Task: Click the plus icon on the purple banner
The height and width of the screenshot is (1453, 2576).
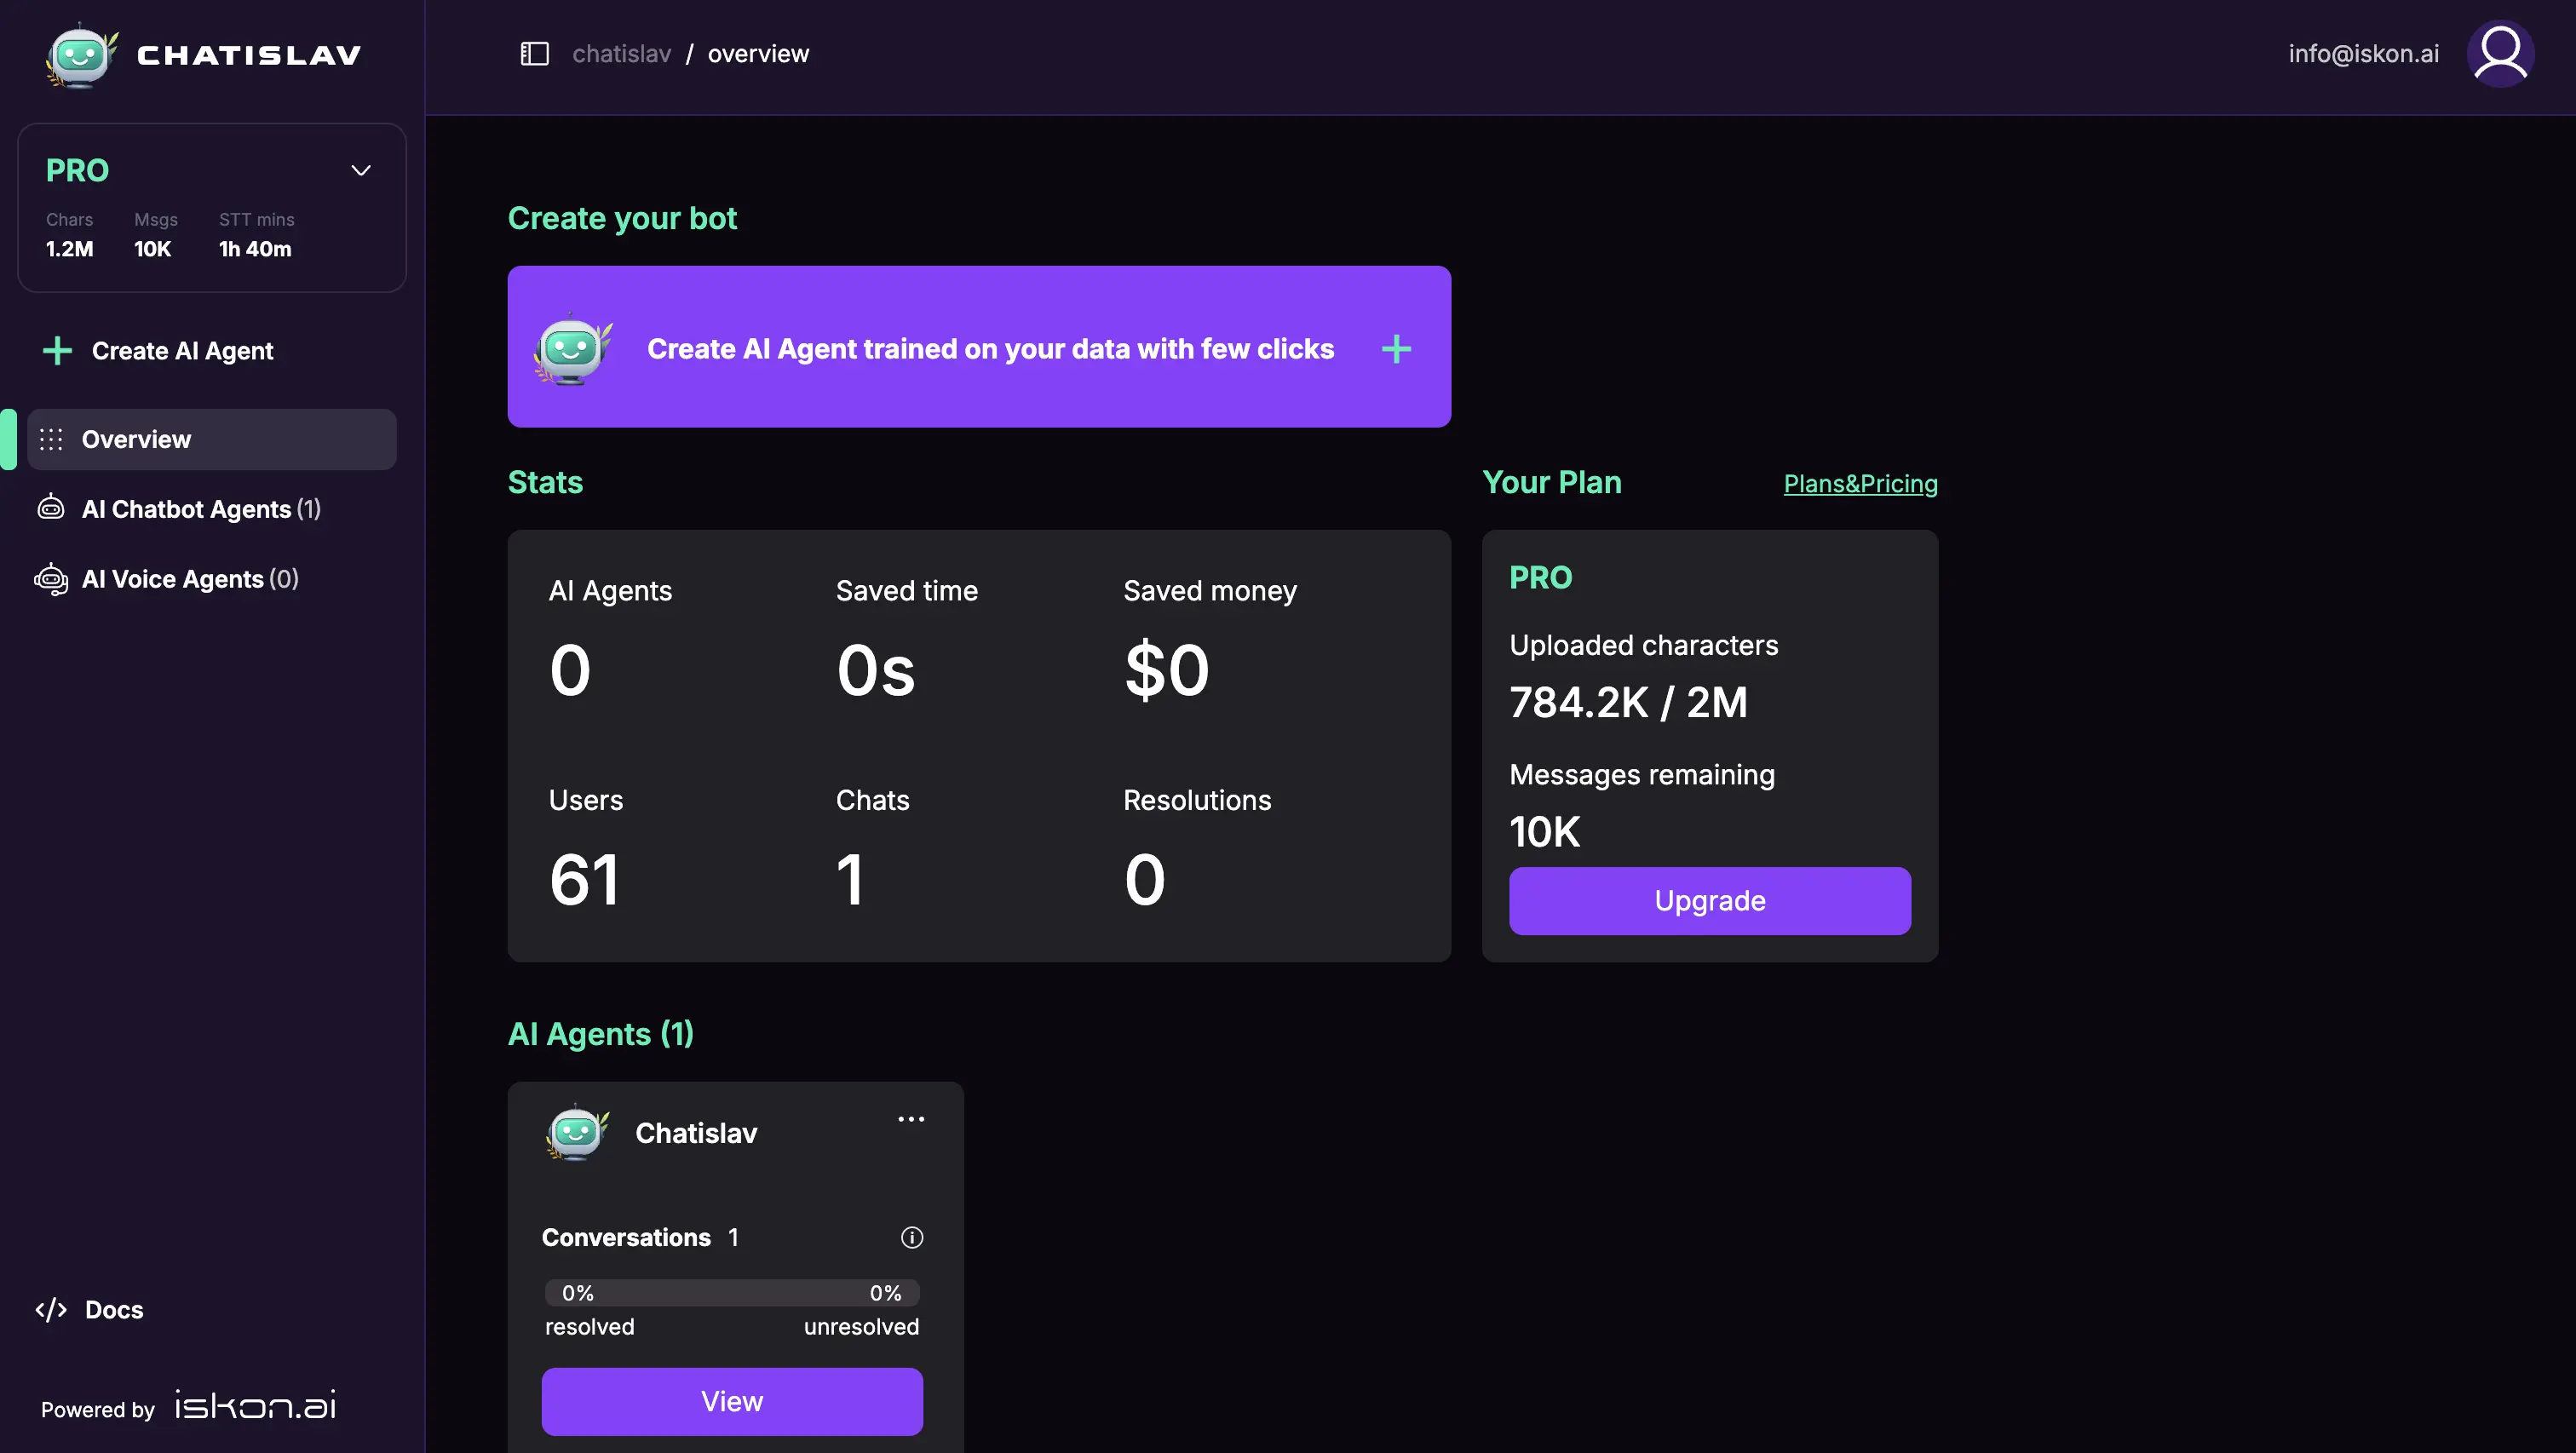Action: (1396, 349)
